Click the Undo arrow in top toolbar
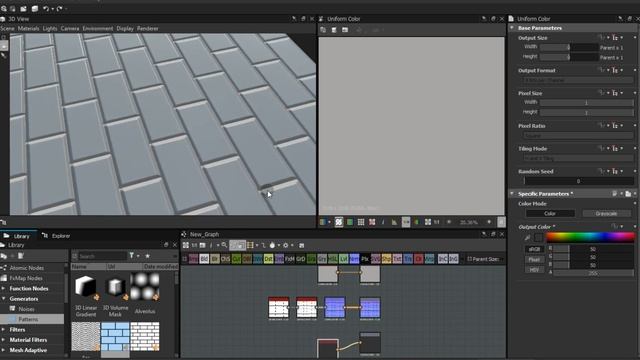This screenshot has width=640, height=360. pyautogui.click(x=46, y=9)
